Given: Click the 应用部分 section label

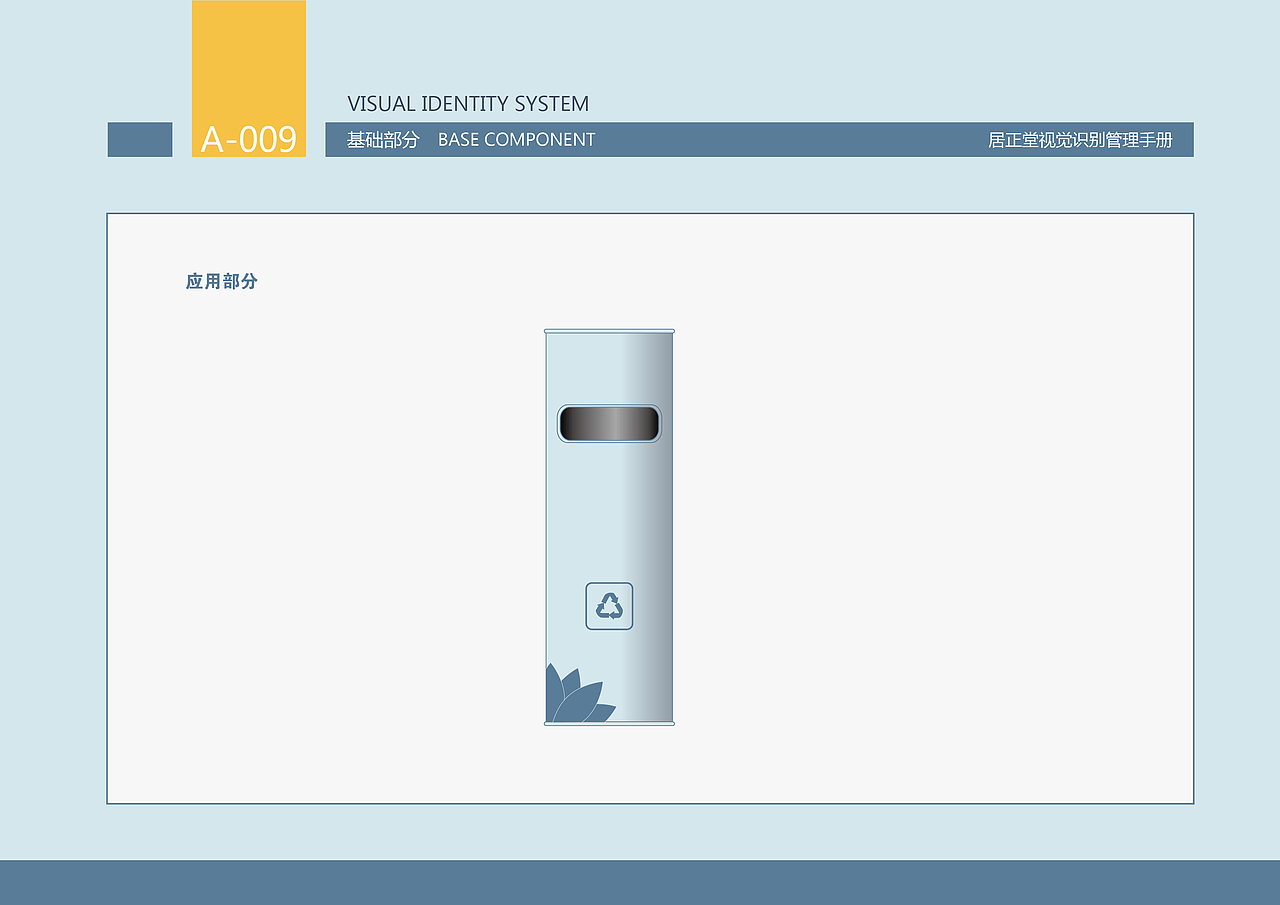Looking at the screenshot, I should 222,282.
